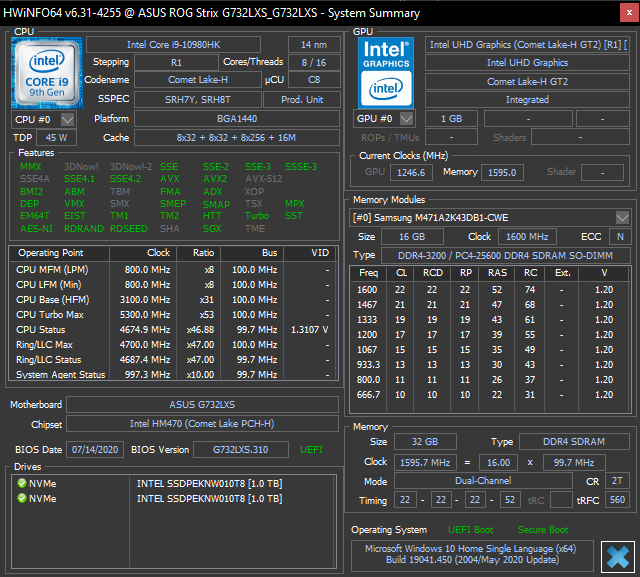Screen dimensions: 640x577
Task: Click the second NVMe drive's green check icon
Action: 22,498
